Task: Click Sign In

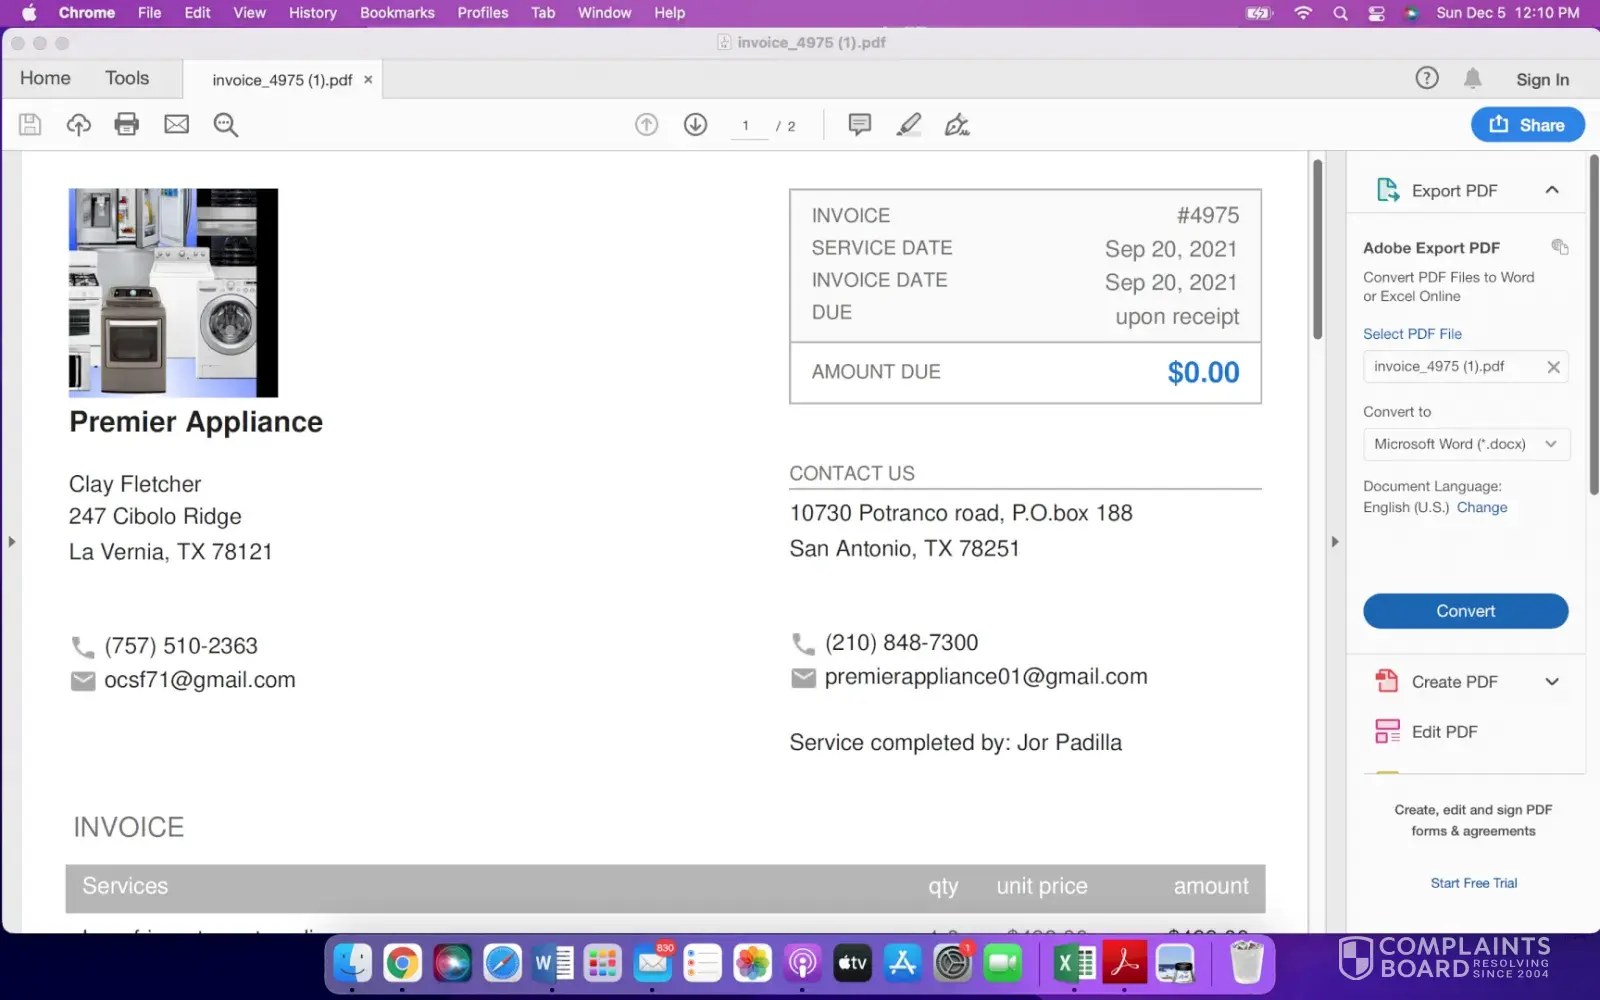Action: click(1542, 80)
